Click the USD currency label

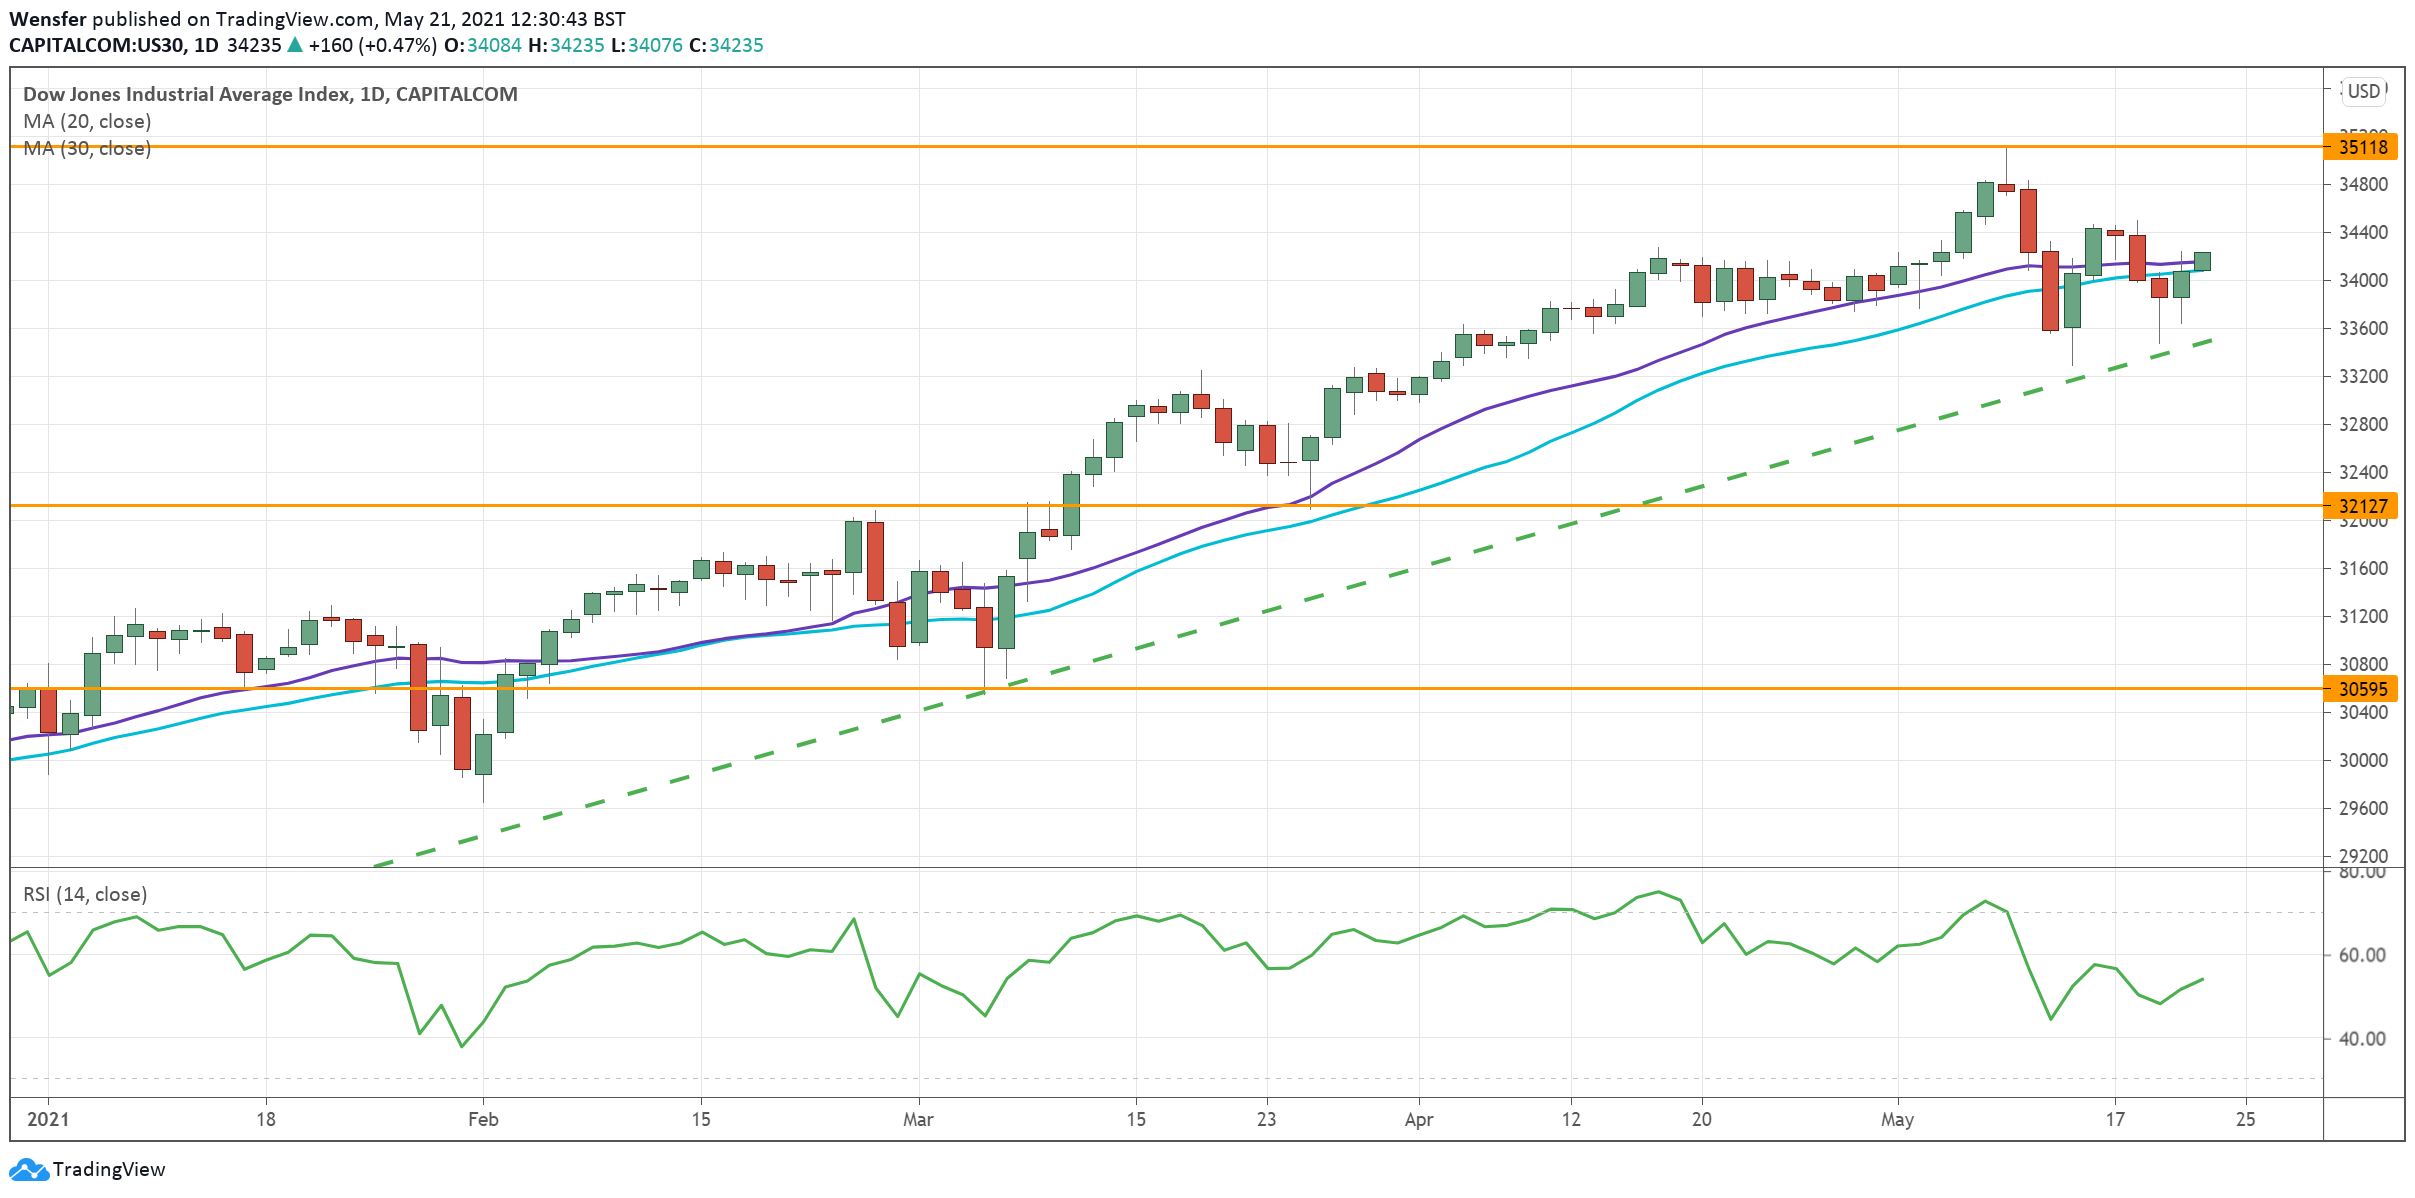[x=2363, y=91]
